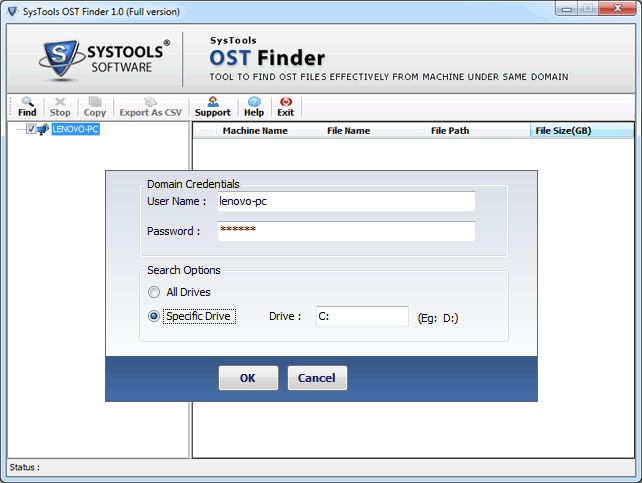Click the Domain Credentials group label
Screen dimensions: 642x483
[193, 184]
